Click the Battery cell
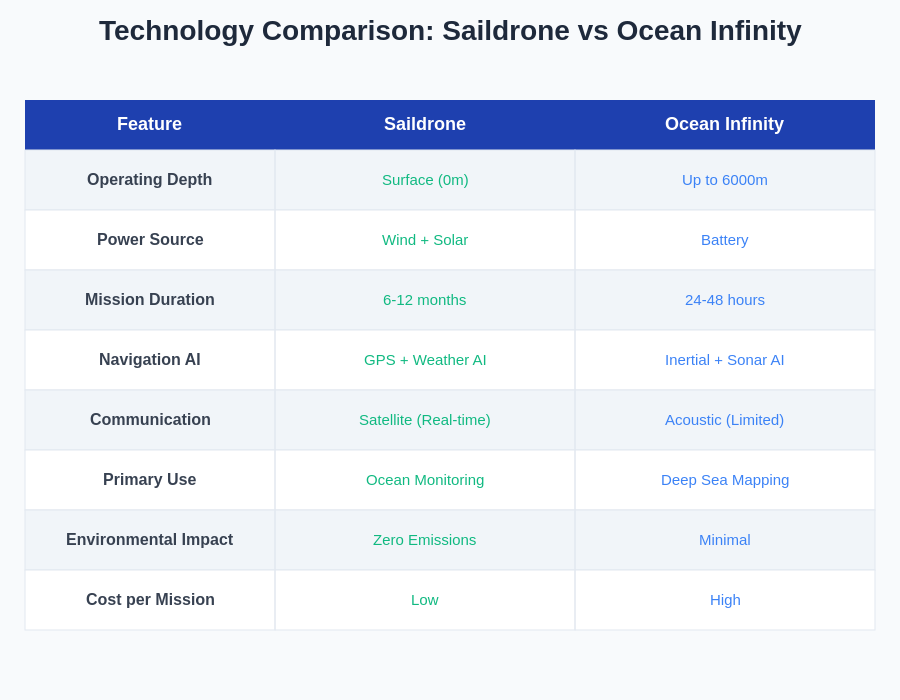This screenshot has width=900, height=700. pos(724,240)
